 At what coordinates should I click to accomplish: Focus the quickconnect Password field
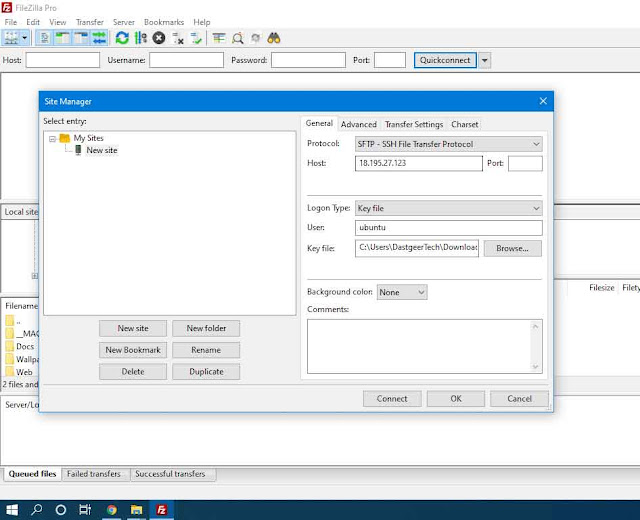(308, 60)
